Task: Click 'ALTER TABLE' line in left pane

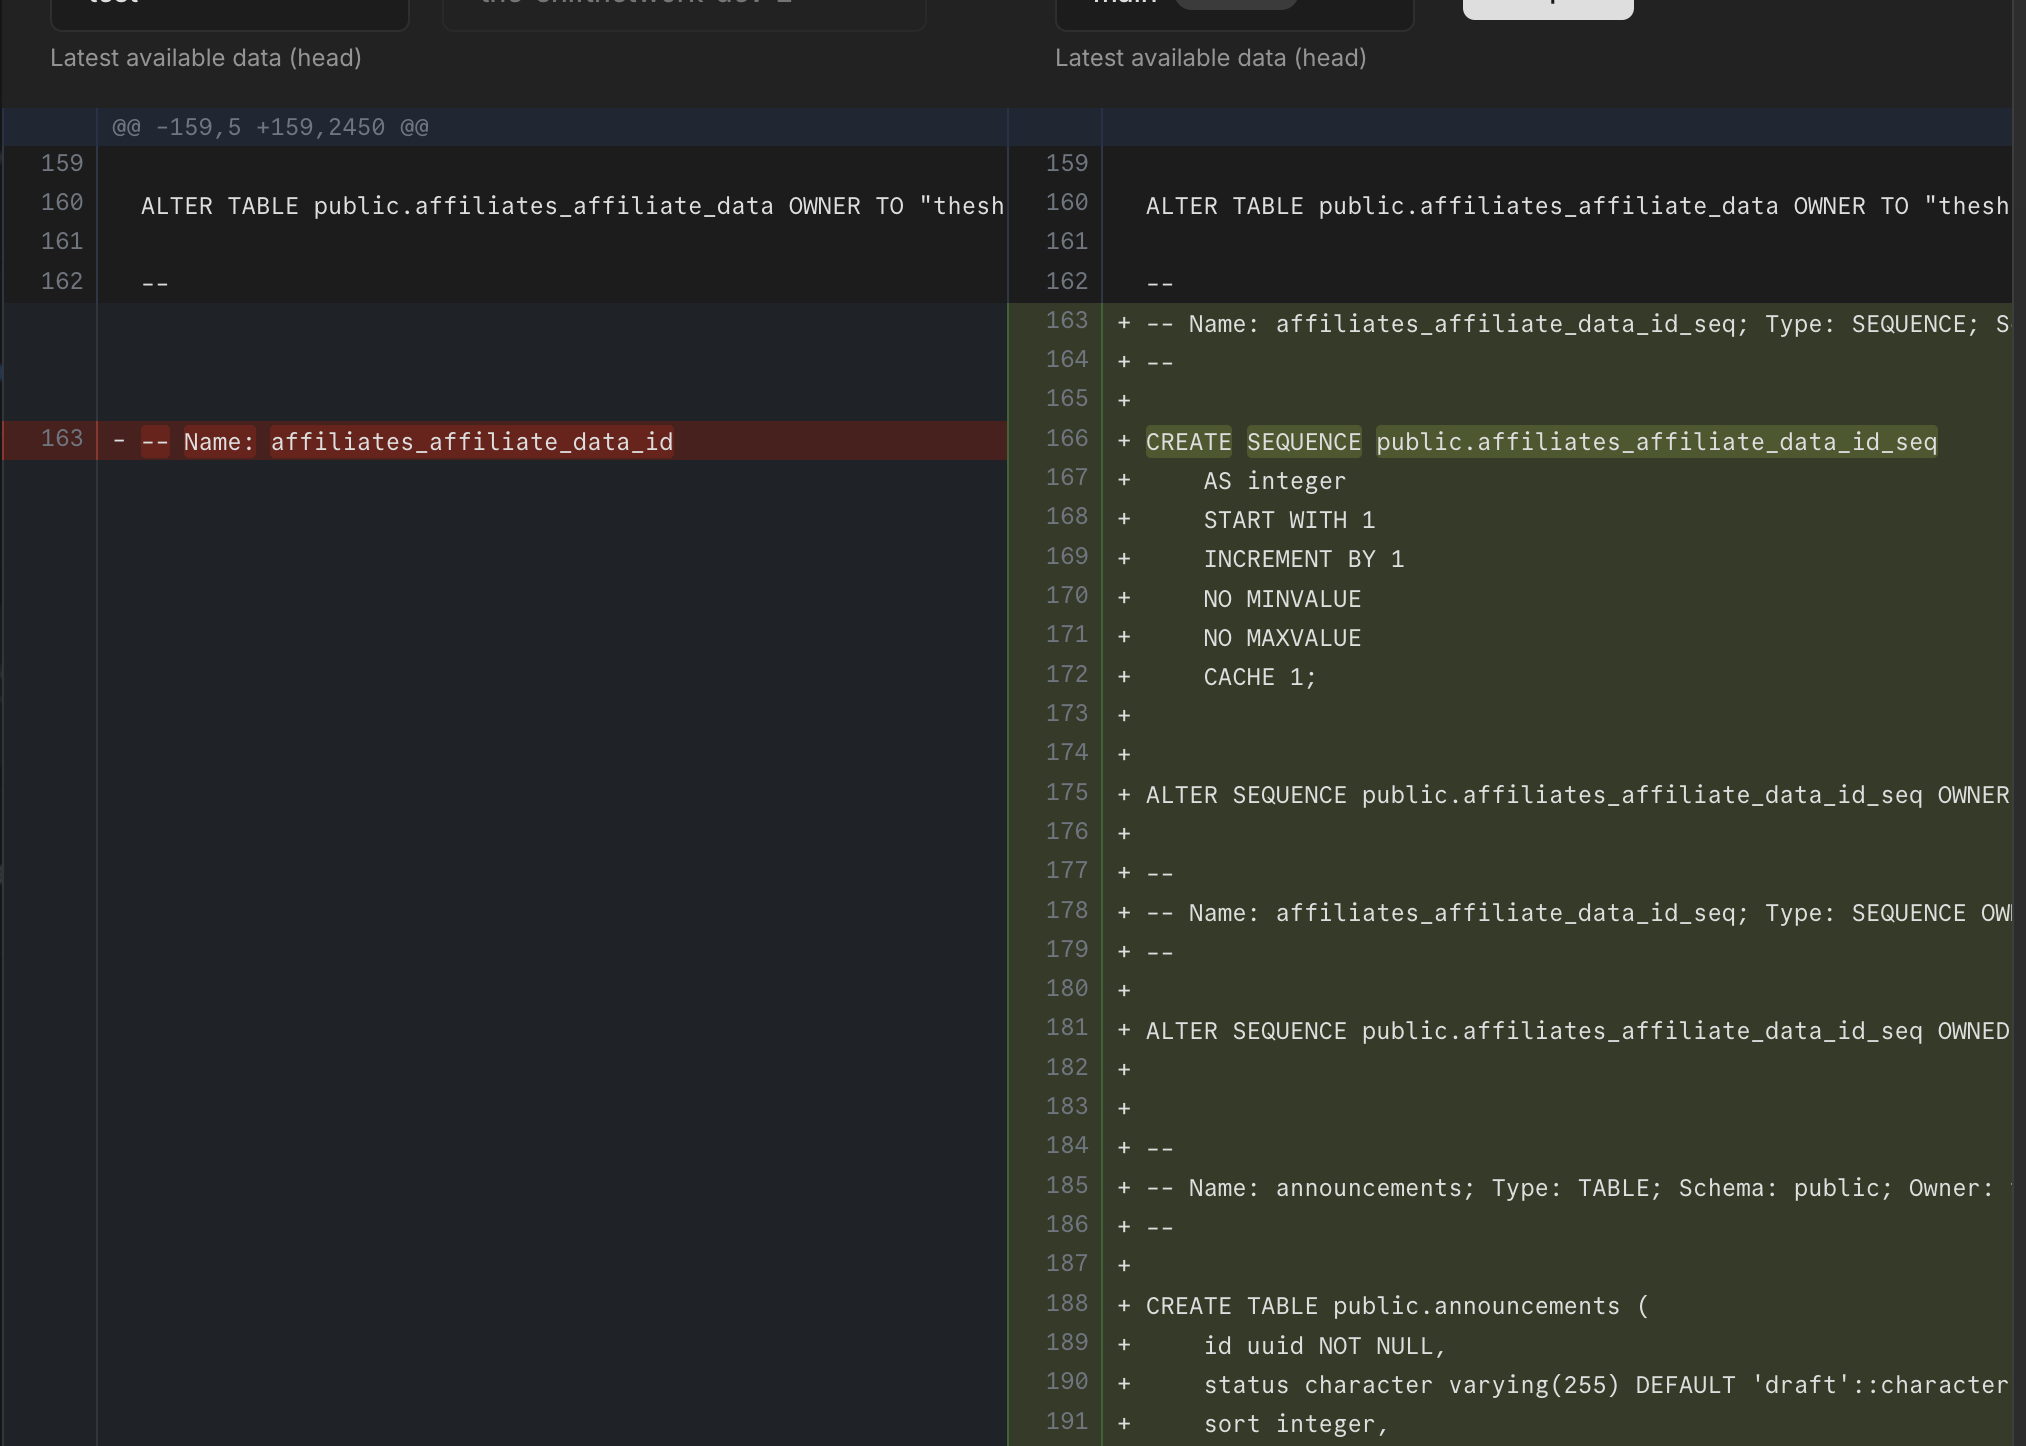Action: click(571, 206)
